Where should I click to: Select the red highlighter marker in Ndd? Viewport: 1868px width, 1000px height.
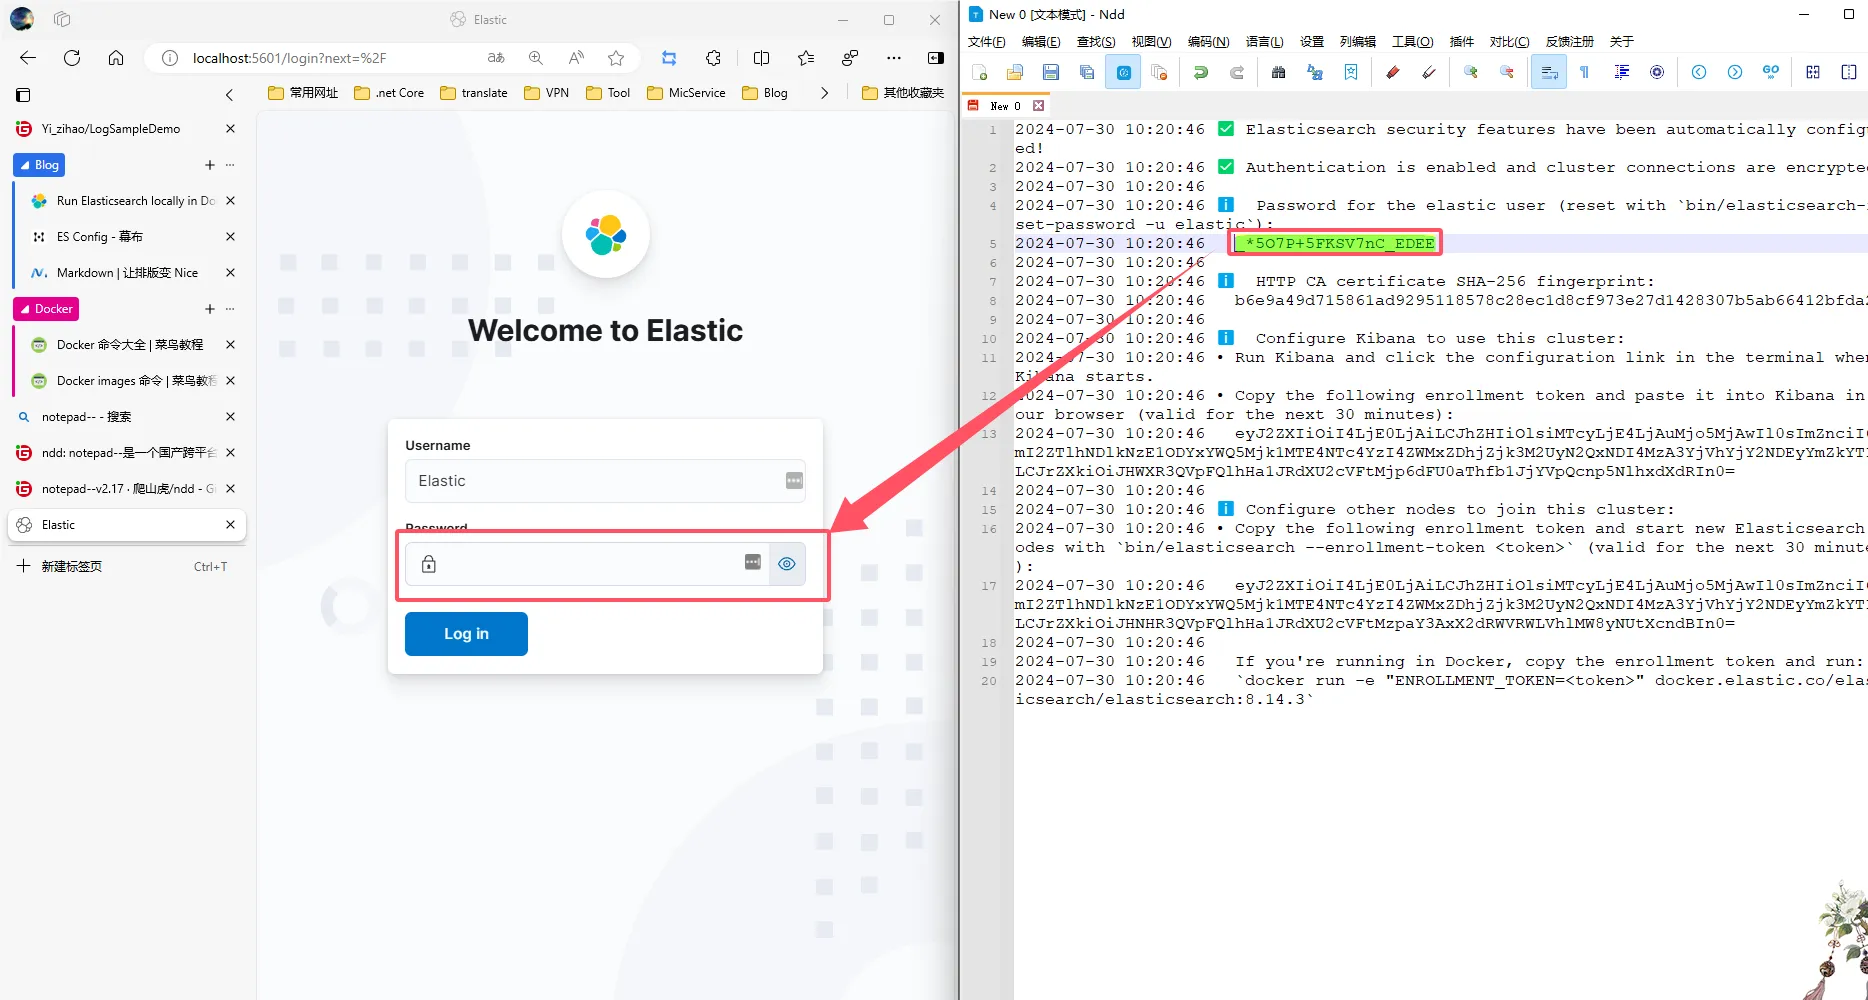tap(1393, 72)
